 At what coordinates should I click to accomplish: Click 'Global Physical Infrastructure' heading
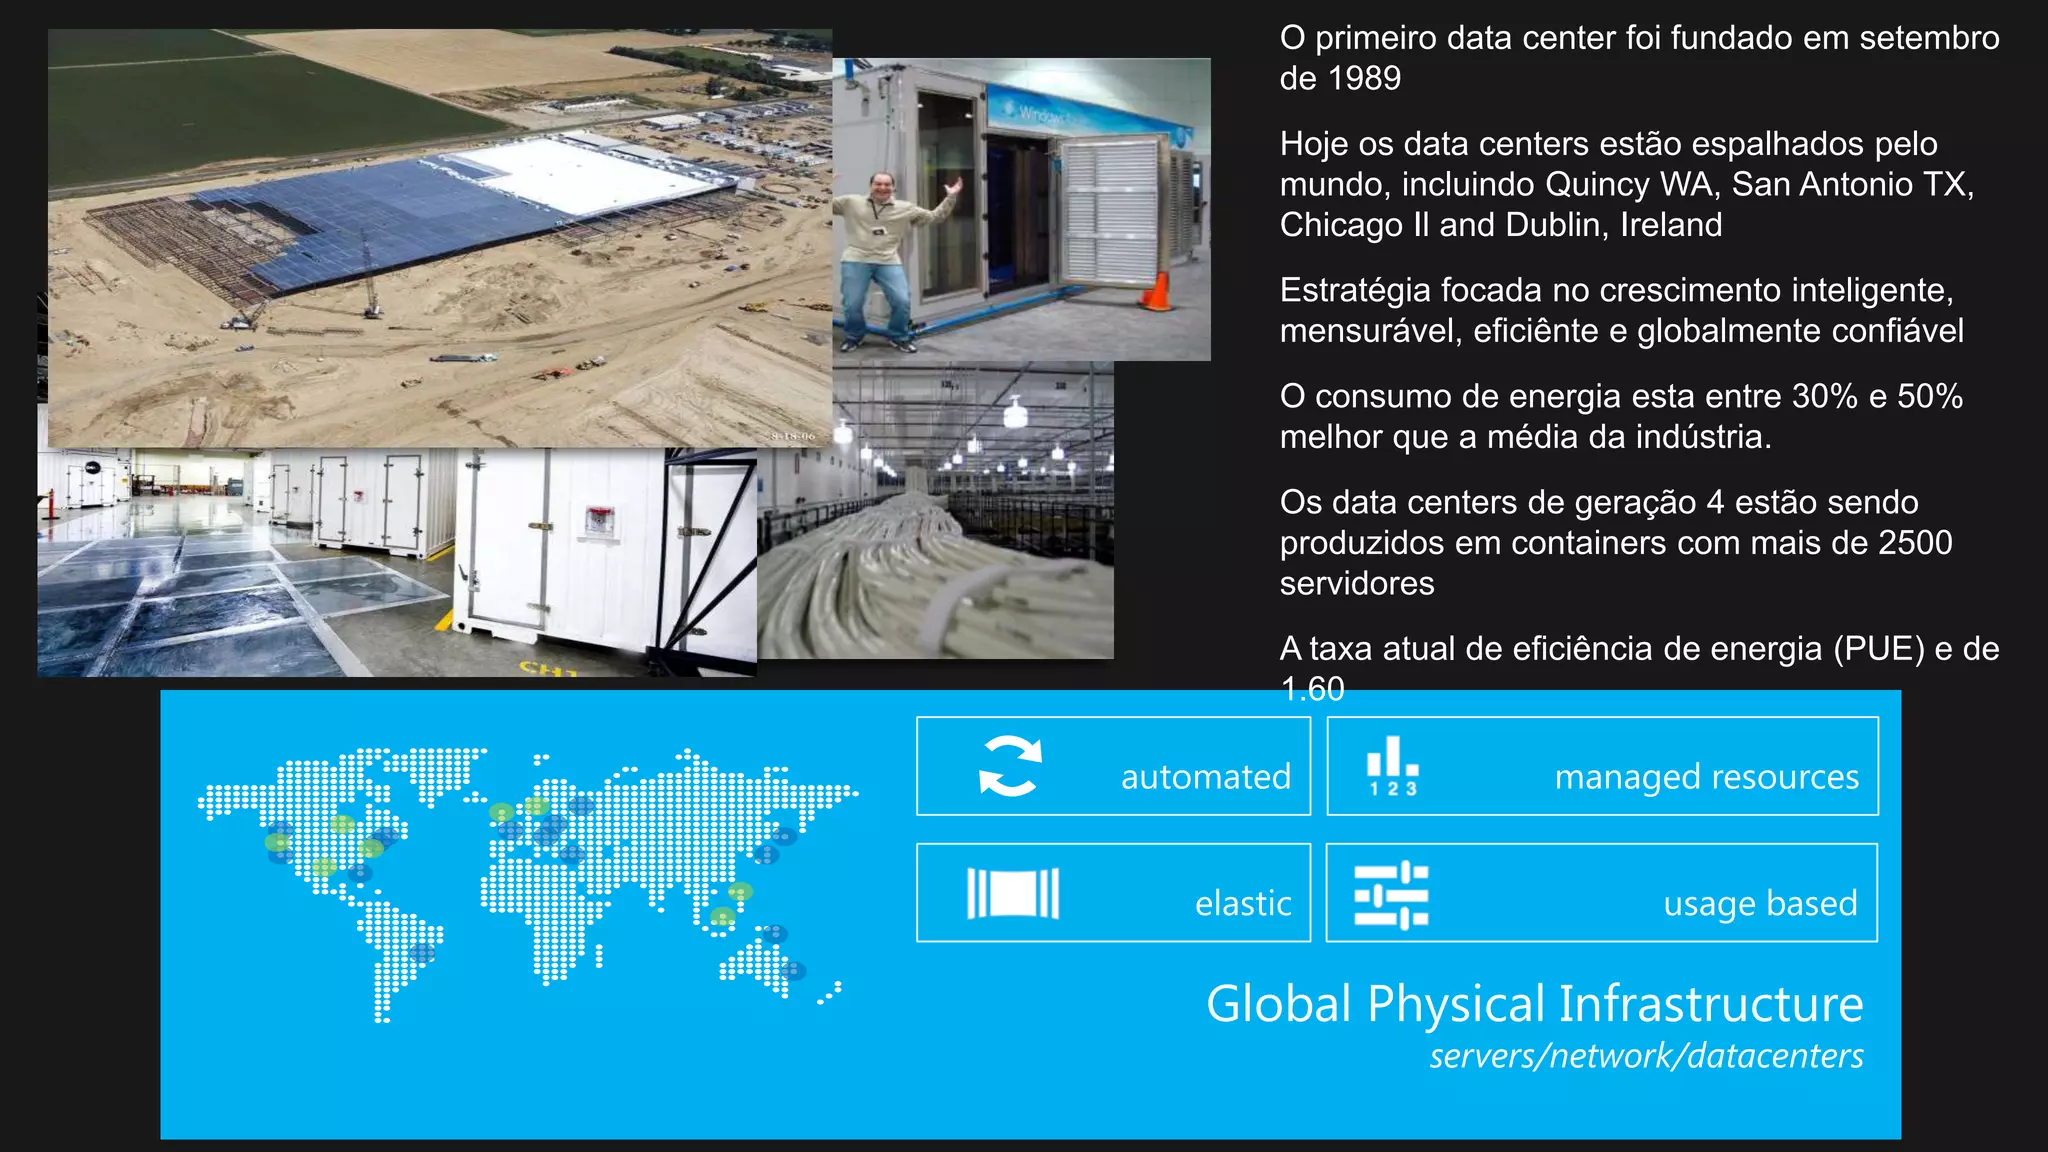(1534, 1004)
